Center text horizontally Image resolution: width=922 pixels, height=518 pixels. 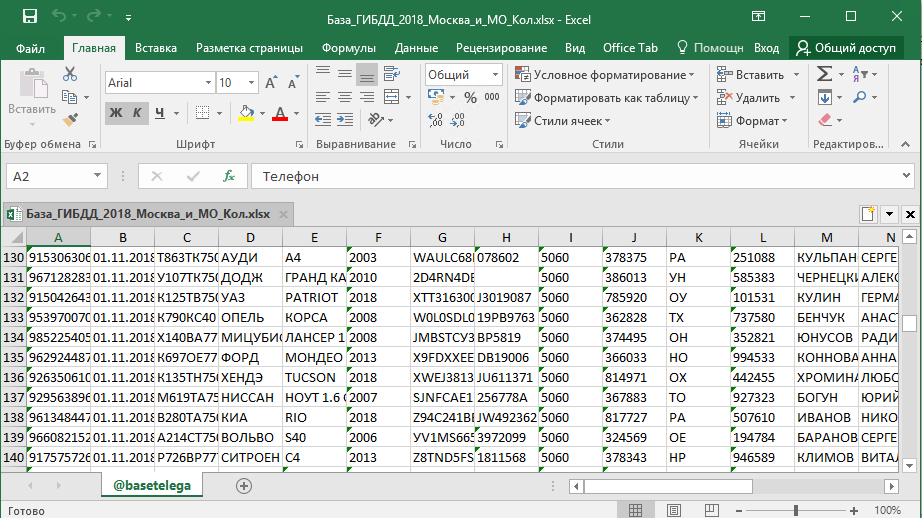[x=345, y=97]
